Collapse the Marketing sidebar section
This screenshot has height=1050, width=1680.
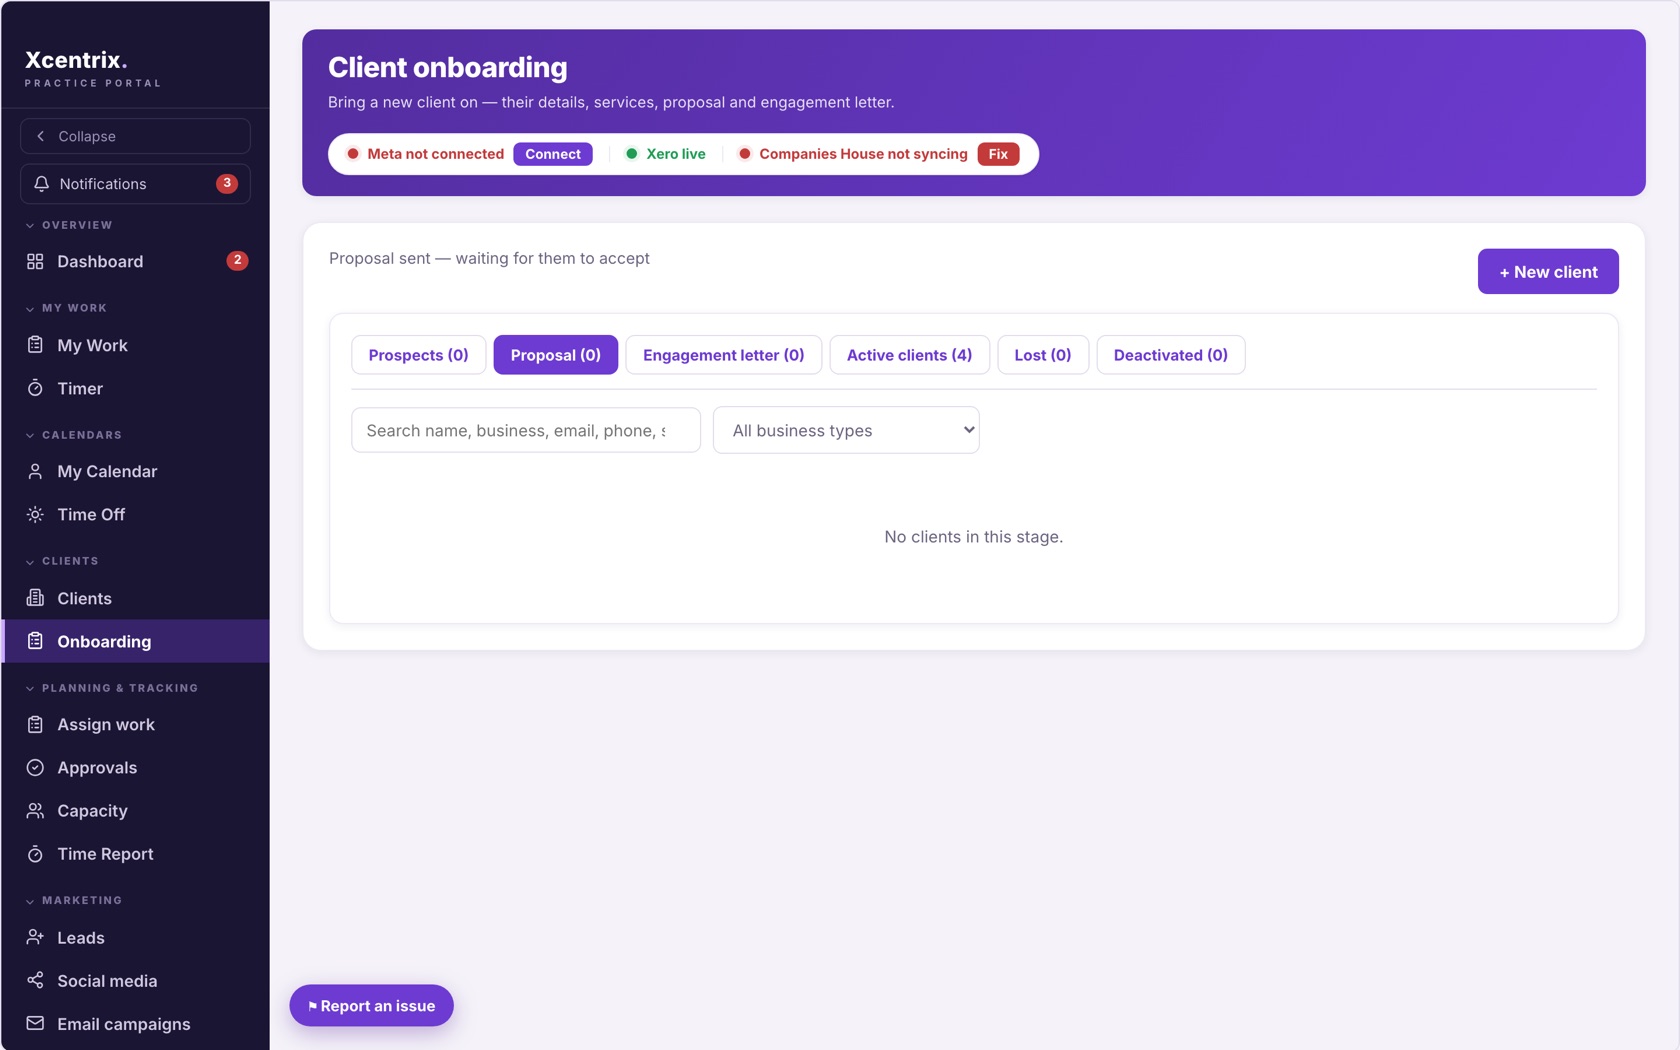[x=73, y=900]
